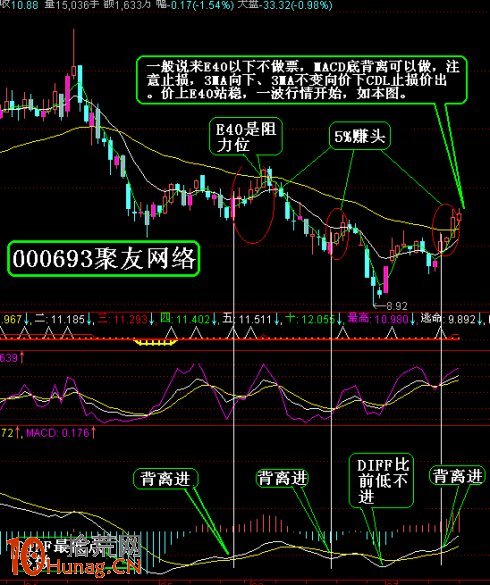Click the last candlestick at the chart's right end
The width and height of the screenshot is (490, 585).
click(x=459, y=216)
